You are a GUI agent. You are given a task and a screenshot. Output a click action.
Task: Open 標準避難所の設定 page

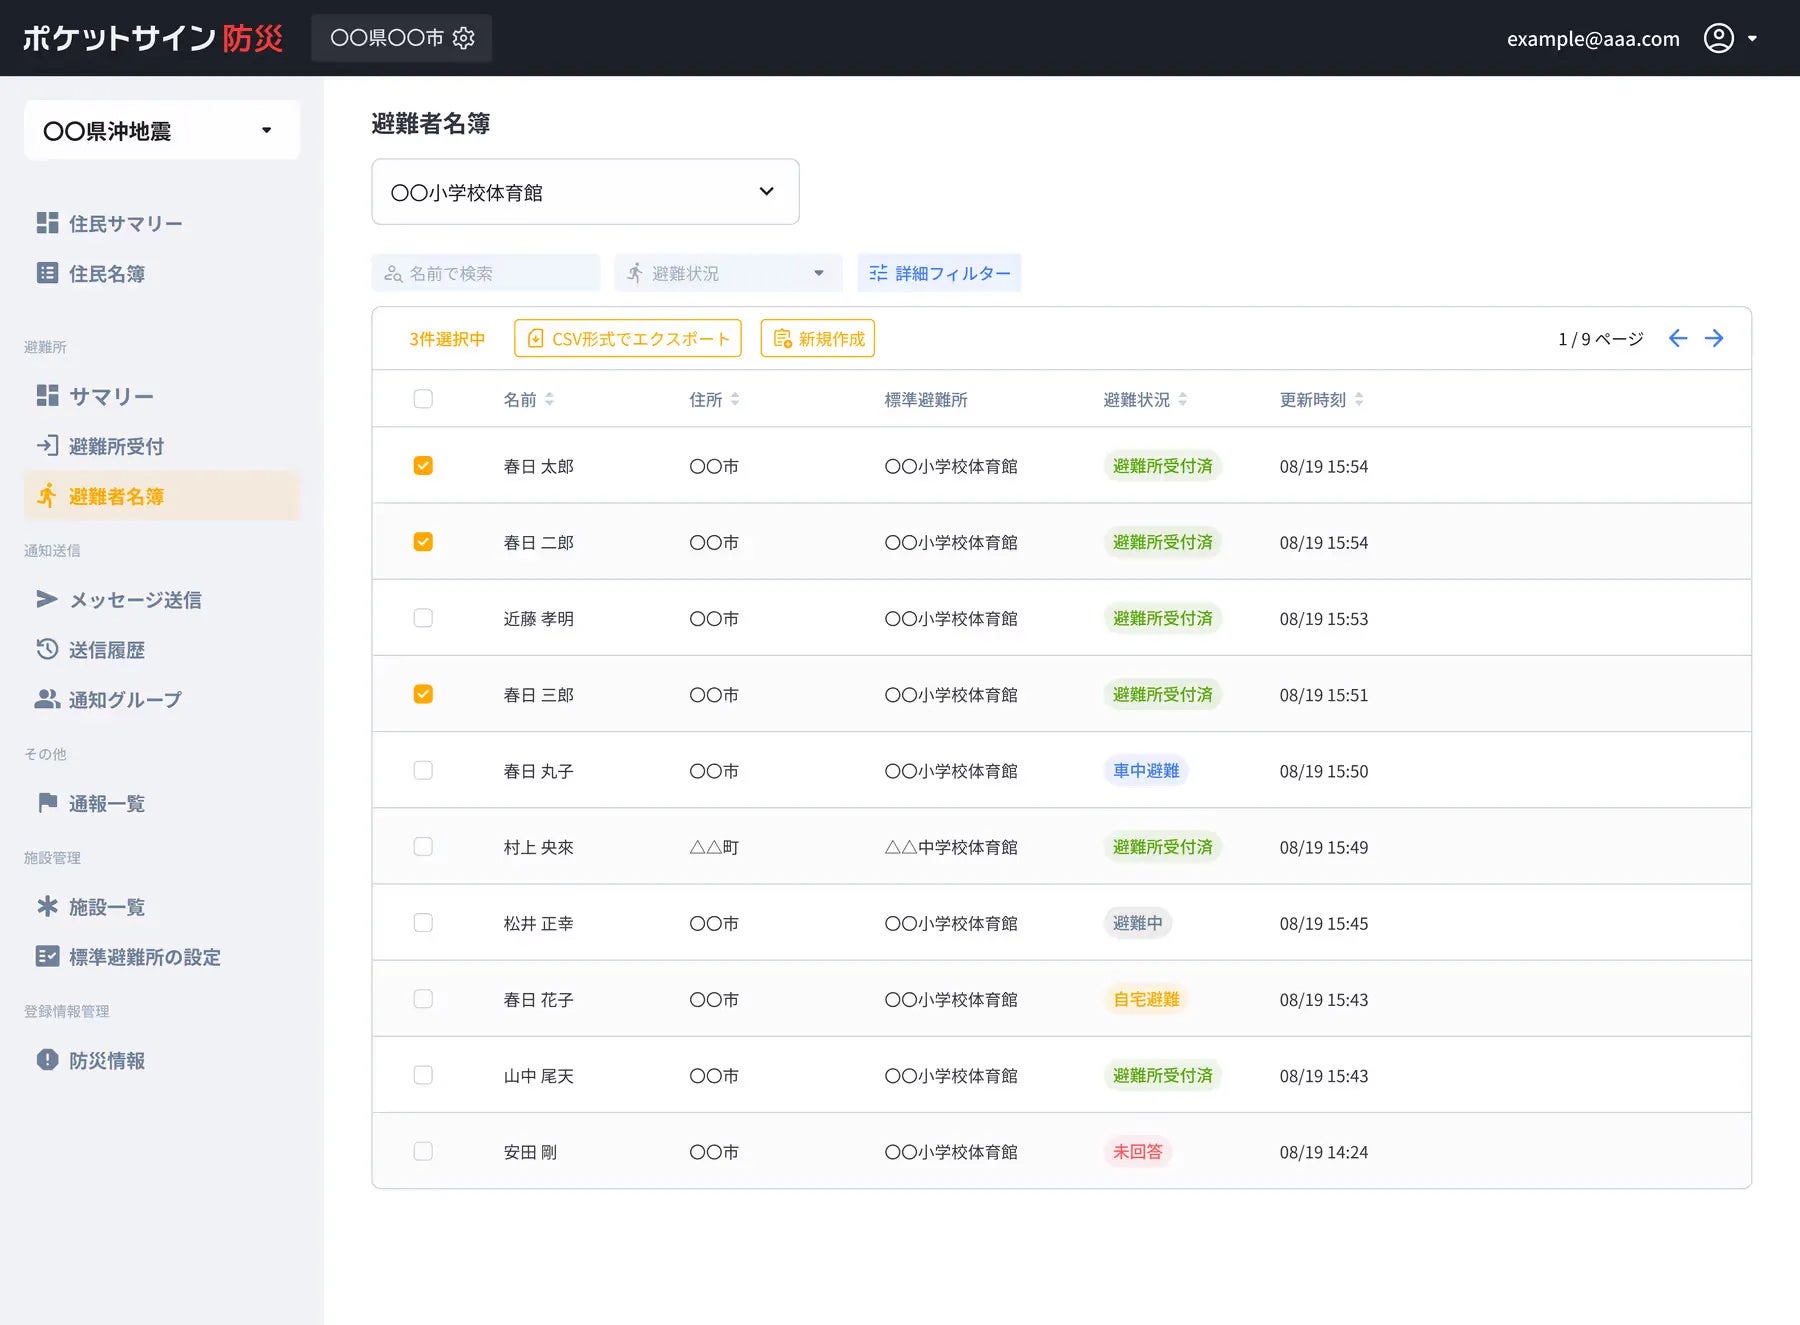[162, 956]
